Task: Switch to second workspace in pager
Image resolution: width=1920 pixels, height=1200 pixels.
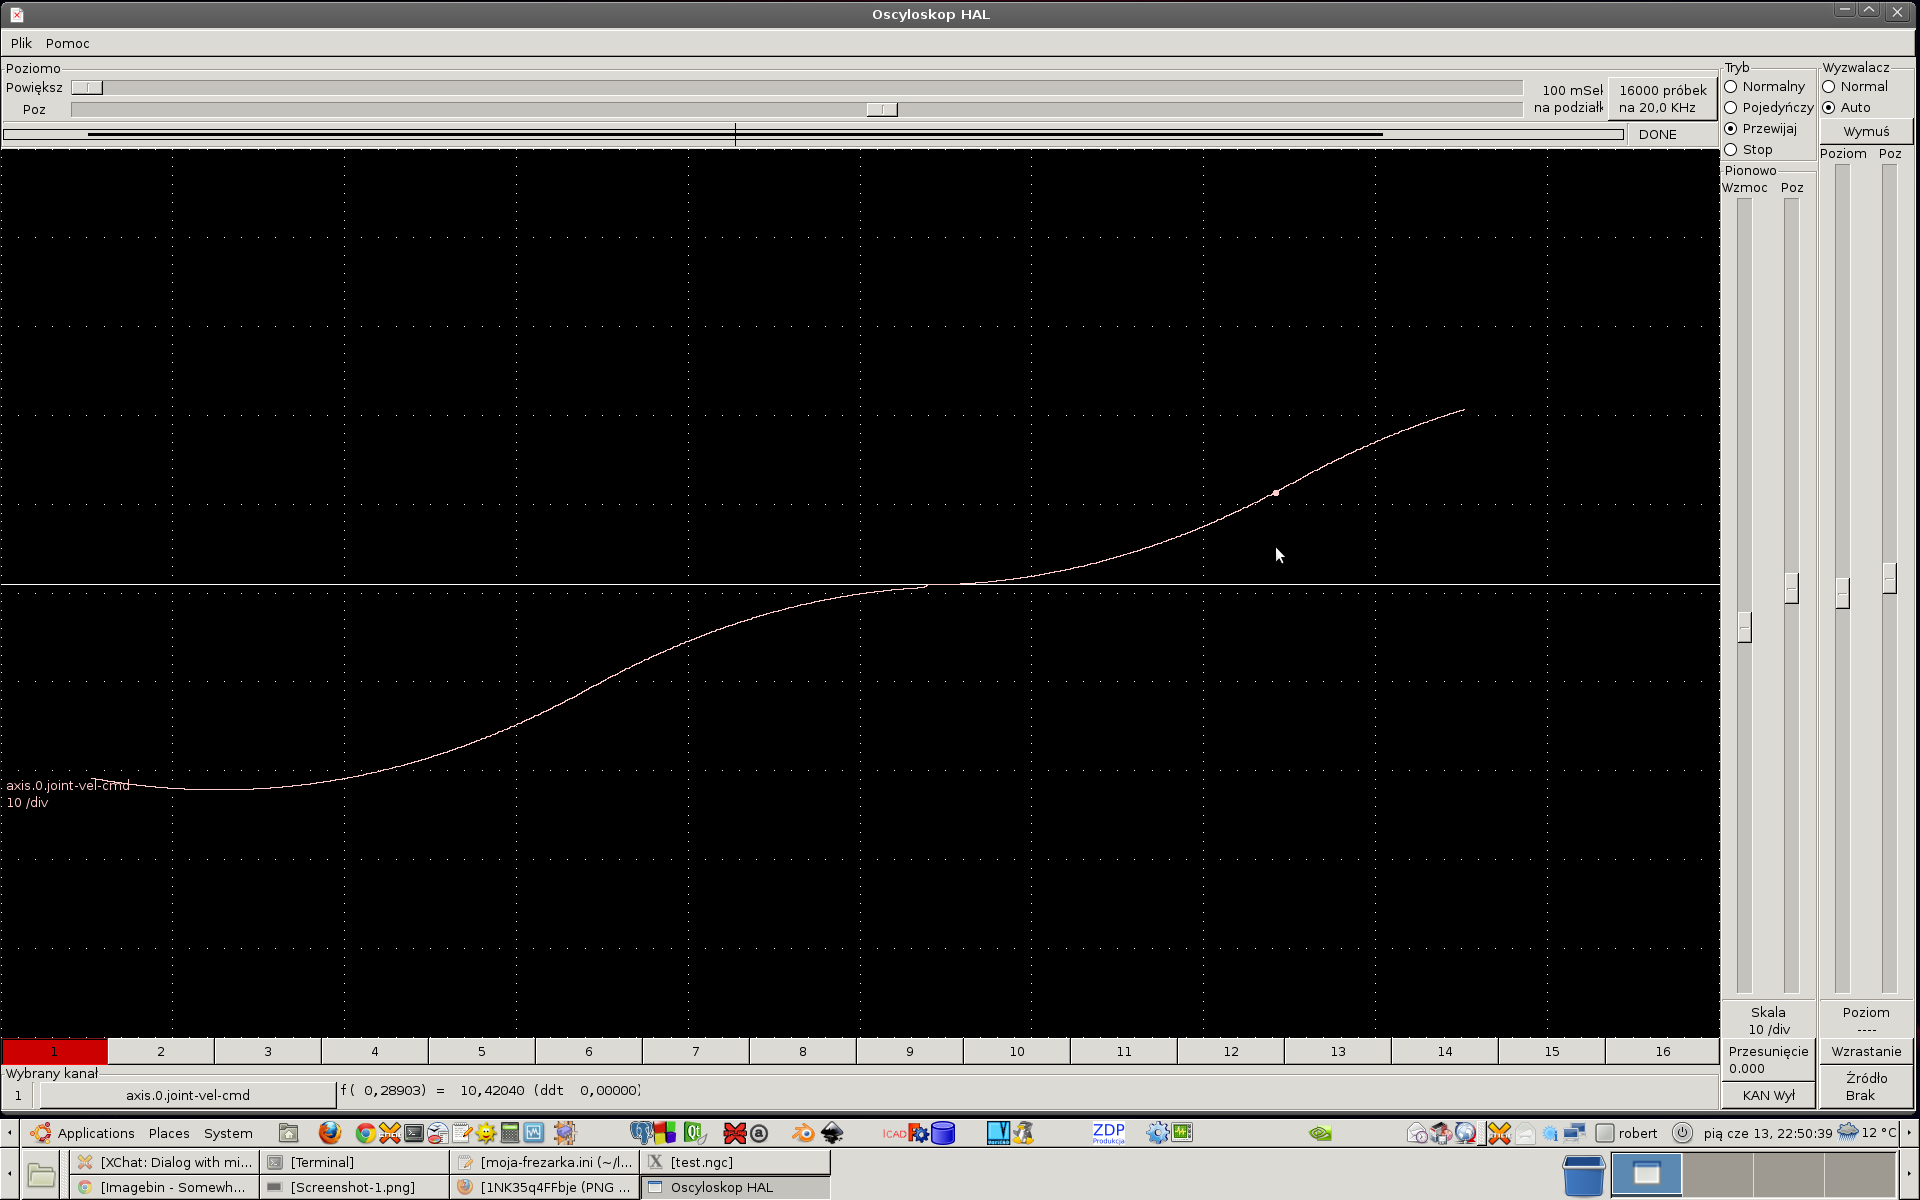Action: (1717, 1175)
